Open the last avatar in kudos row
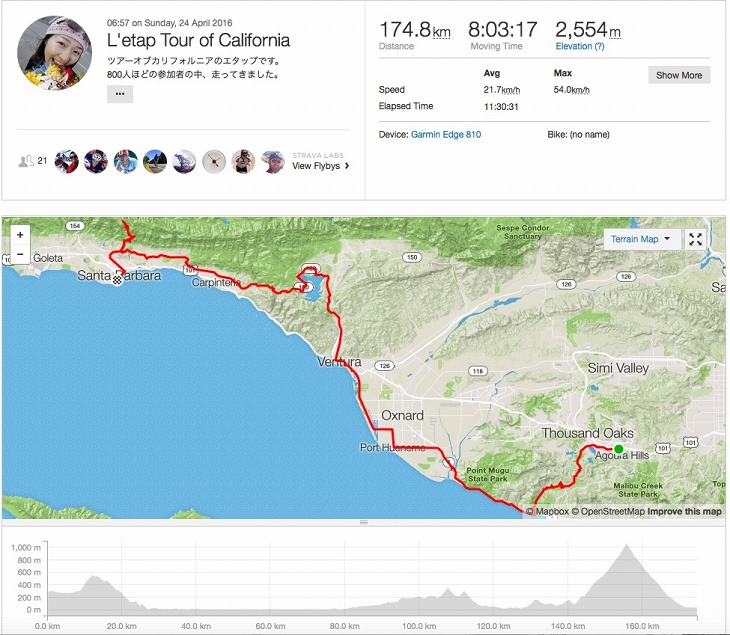Screen dimensions: 730x635 273,162
